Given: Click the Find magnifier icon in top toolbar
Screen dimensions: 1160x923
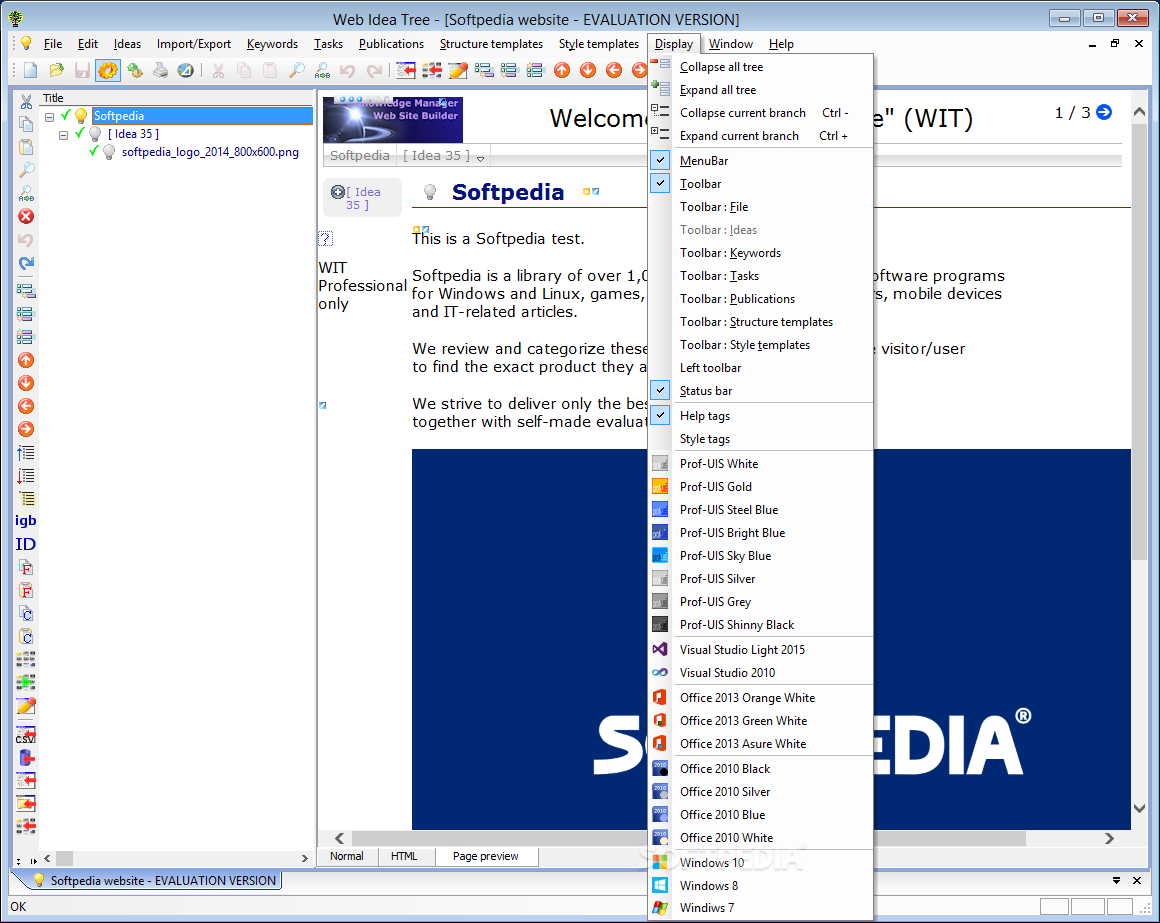Looking at the screenshot, I should point(297,70).
